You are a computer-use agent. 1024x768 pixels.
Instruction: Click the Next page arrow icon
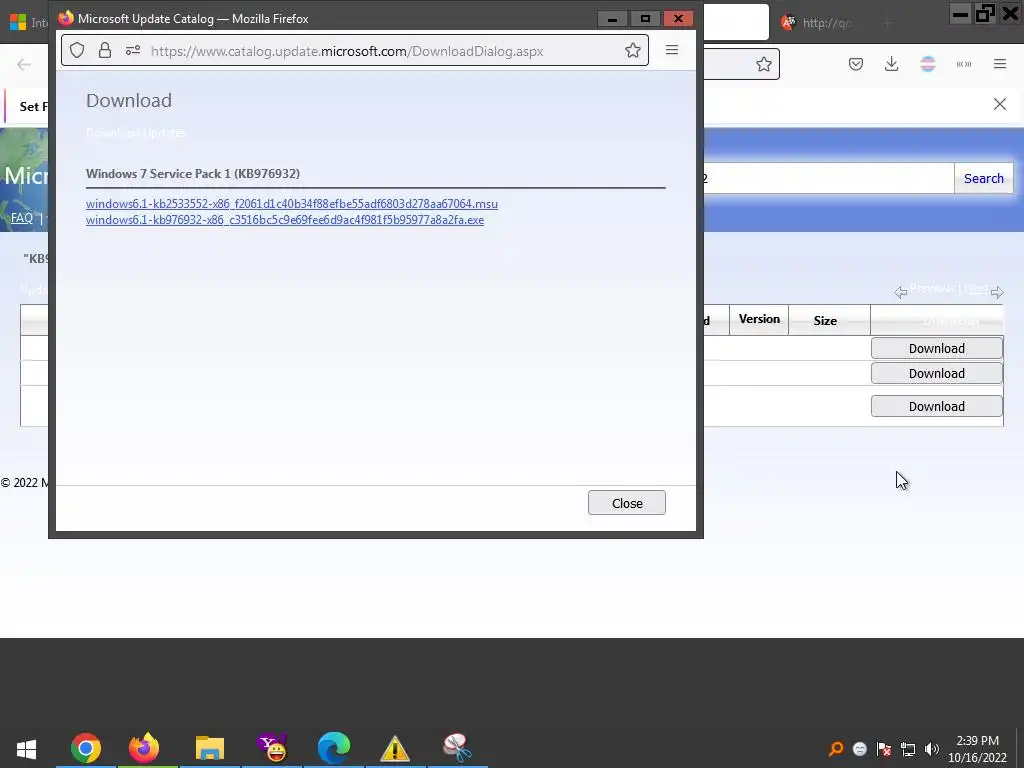click(997, 292)
